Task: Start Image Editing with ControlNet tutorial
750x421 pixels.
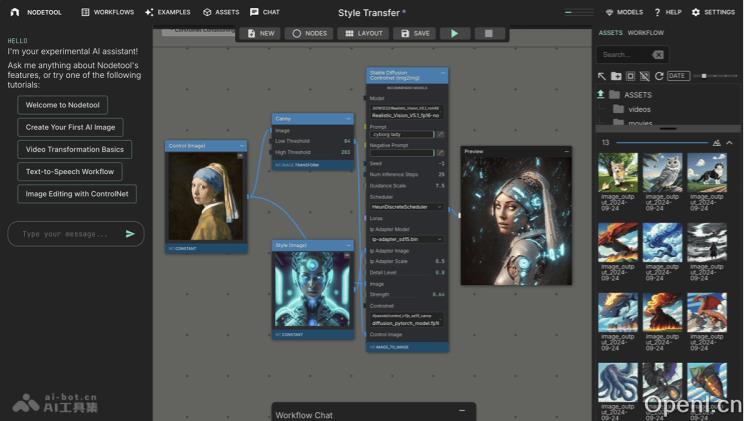Action: coord(77,194)
